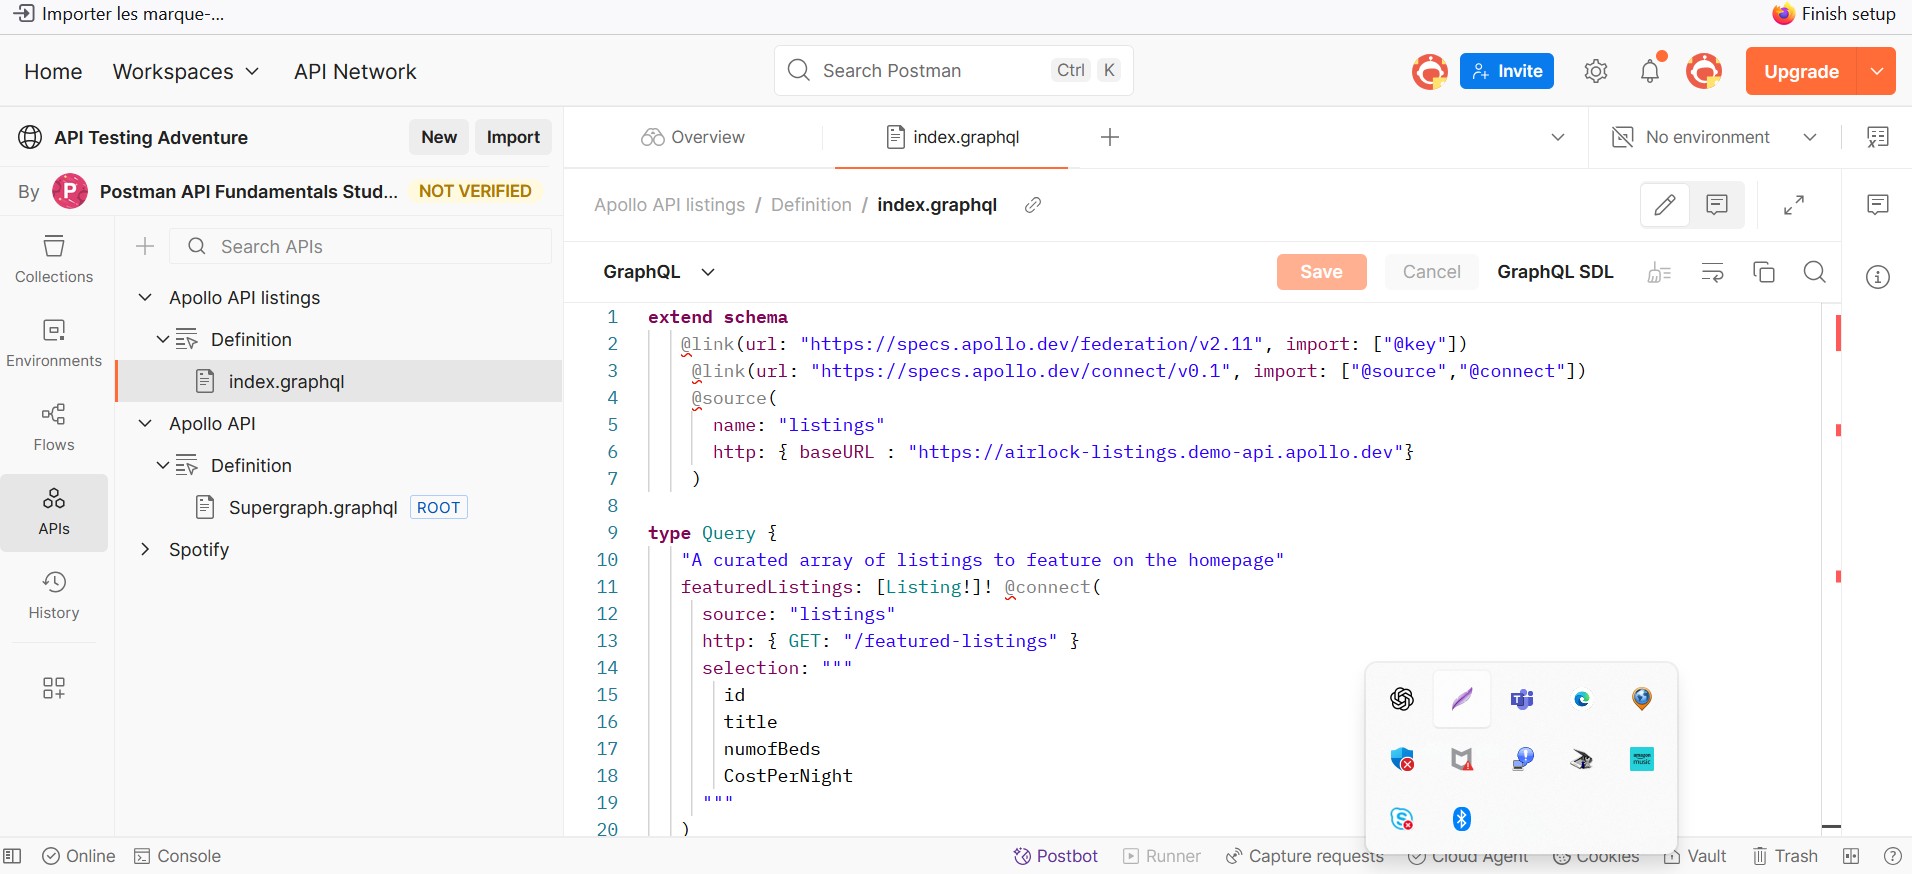
Task: Open API Network
Action: pyautogui.click(x=355, y=72)
